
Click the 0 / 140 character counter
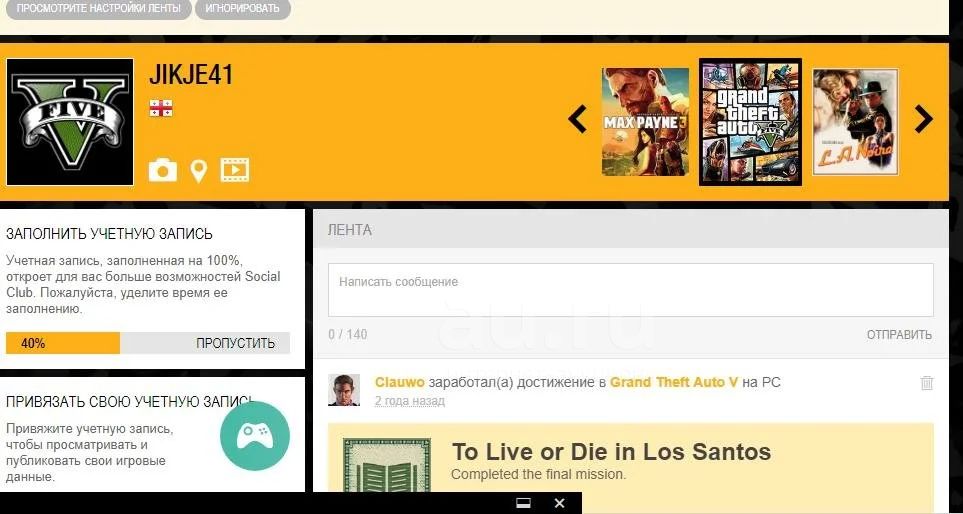pyautogui.click(x=348, y=335)
